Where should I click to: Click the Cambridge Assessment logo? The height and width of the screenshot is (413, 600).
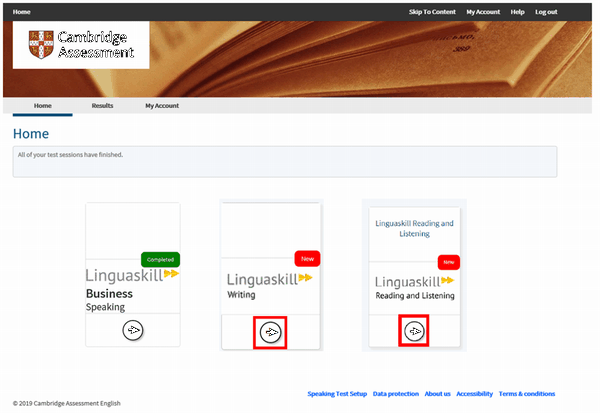tap(81, 45)
